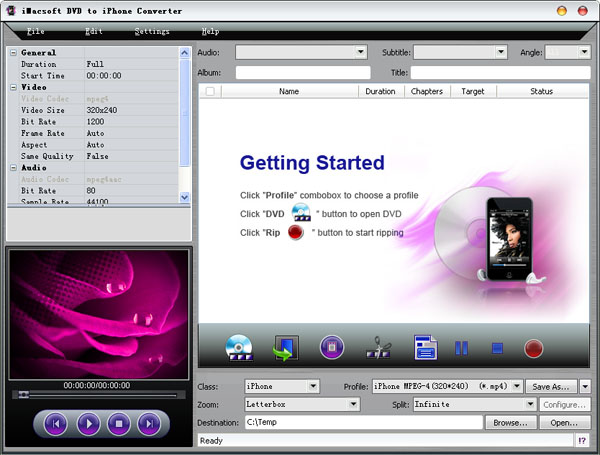The height and width of the screenshot is (455, 600).
Task: Click the load iPhone device toolbar icon
Action: [285, 348]
